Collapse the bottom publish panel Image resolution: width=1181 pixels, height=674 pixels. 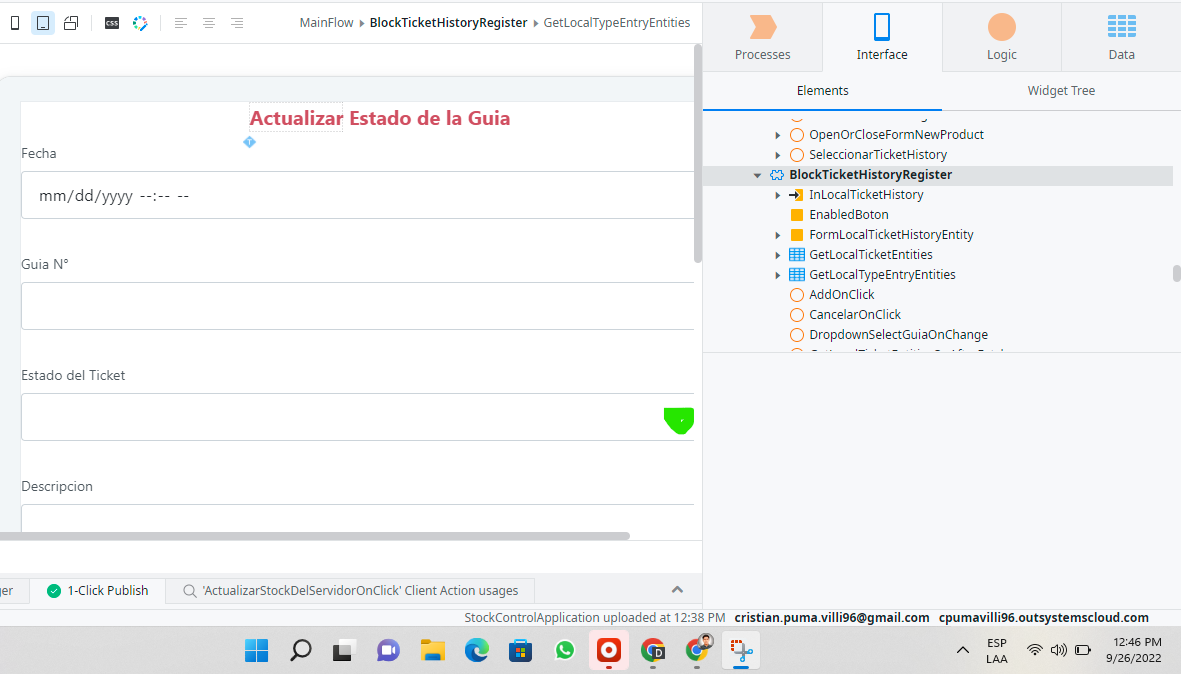pyautogui.click(x=677, y=590)
